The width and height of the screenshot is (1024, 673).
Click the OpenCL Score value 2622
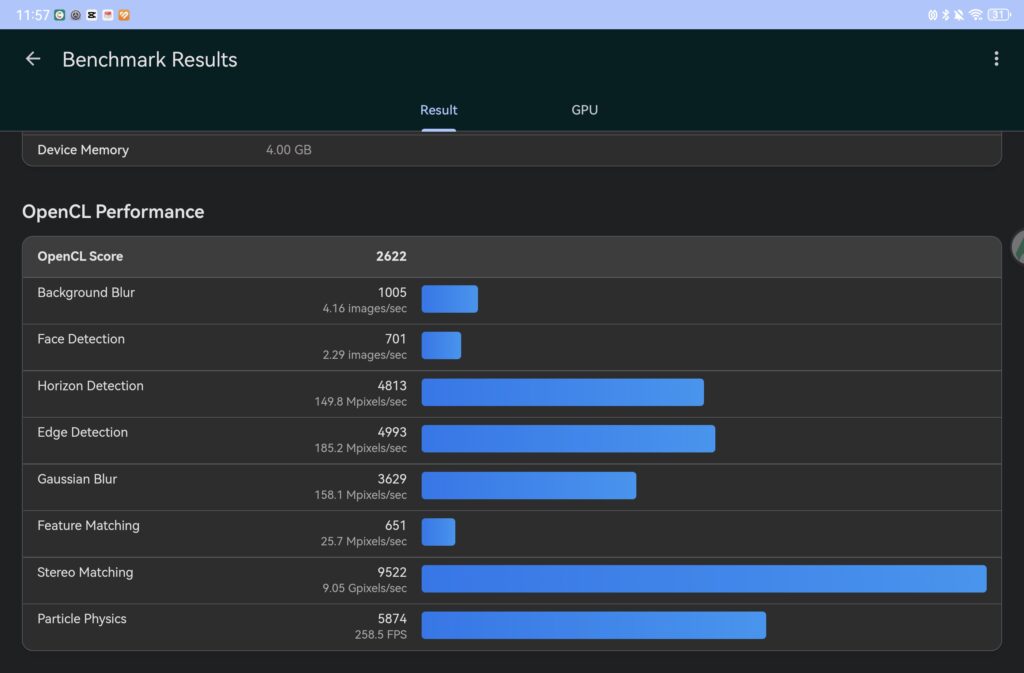coord(391,257)
